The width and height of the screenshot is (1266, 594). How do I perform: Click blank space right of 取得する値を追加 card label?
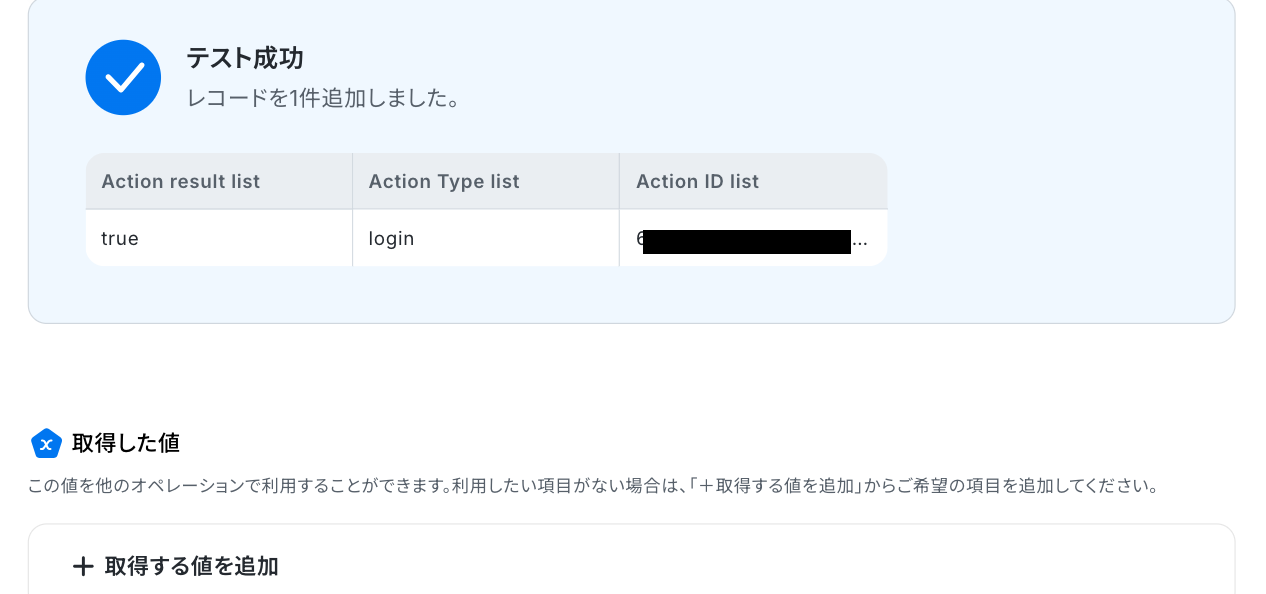pos(750,567)
